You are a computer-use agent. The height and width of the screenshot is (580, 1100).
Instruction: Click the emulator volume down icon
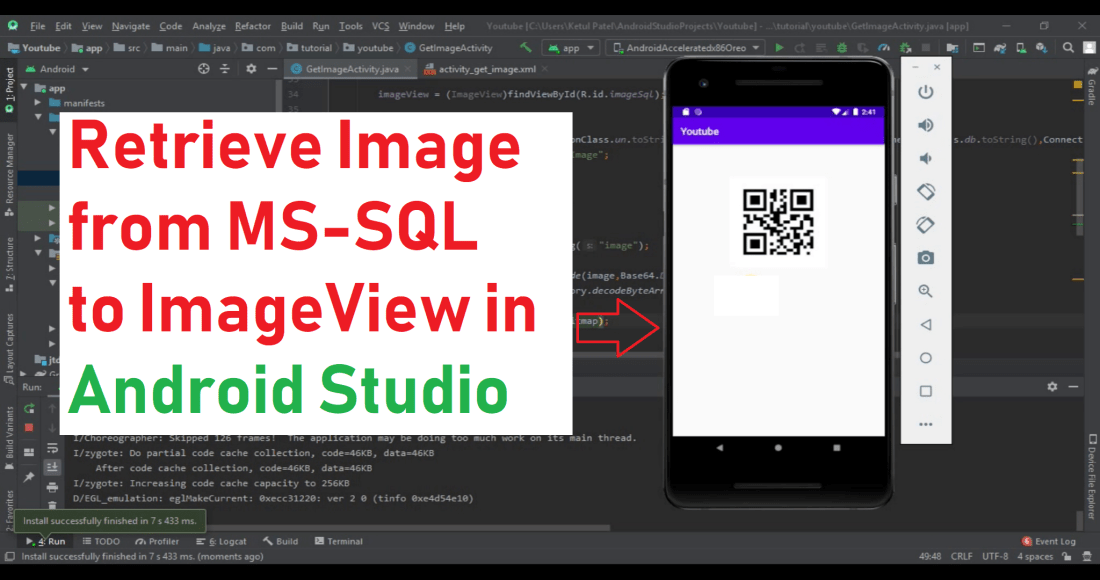(x=926, y=158)
